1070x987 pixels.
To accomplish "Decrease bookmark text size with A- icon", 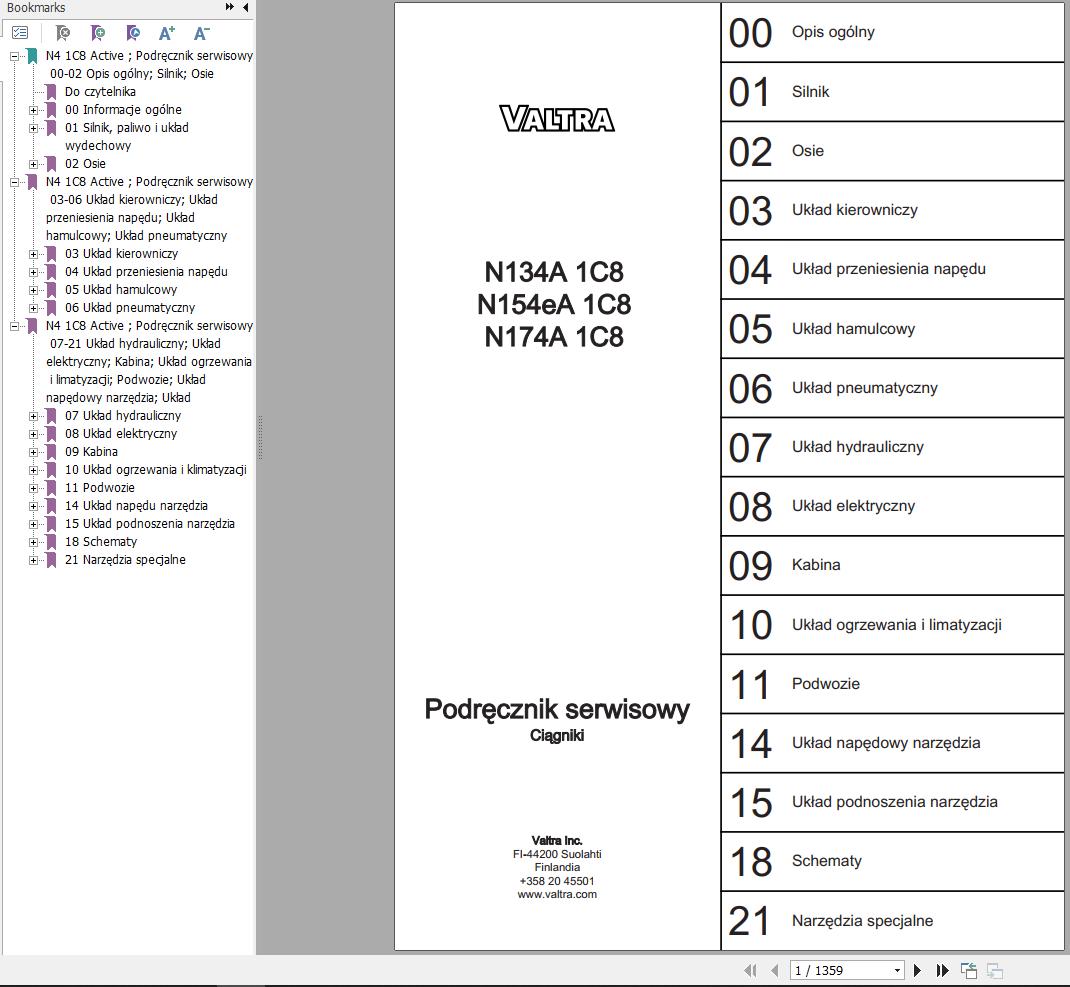I will tap(202, 33).
